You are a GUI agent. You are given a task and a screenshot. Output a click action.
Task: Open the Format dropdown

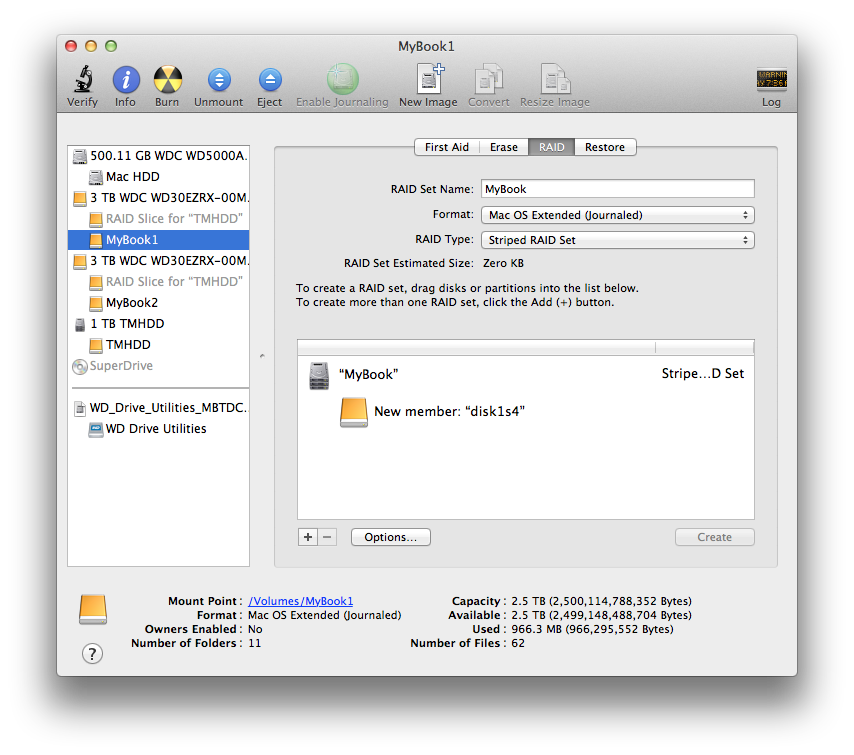pyautogui.click(x=618, y=215)
